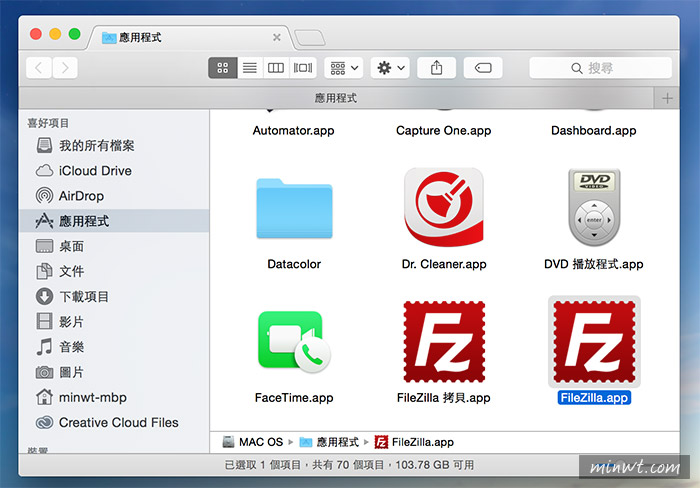Viewport: 700px width, 488px height.
Task: Click the yellow minimize window button
Action: point(55,34)
